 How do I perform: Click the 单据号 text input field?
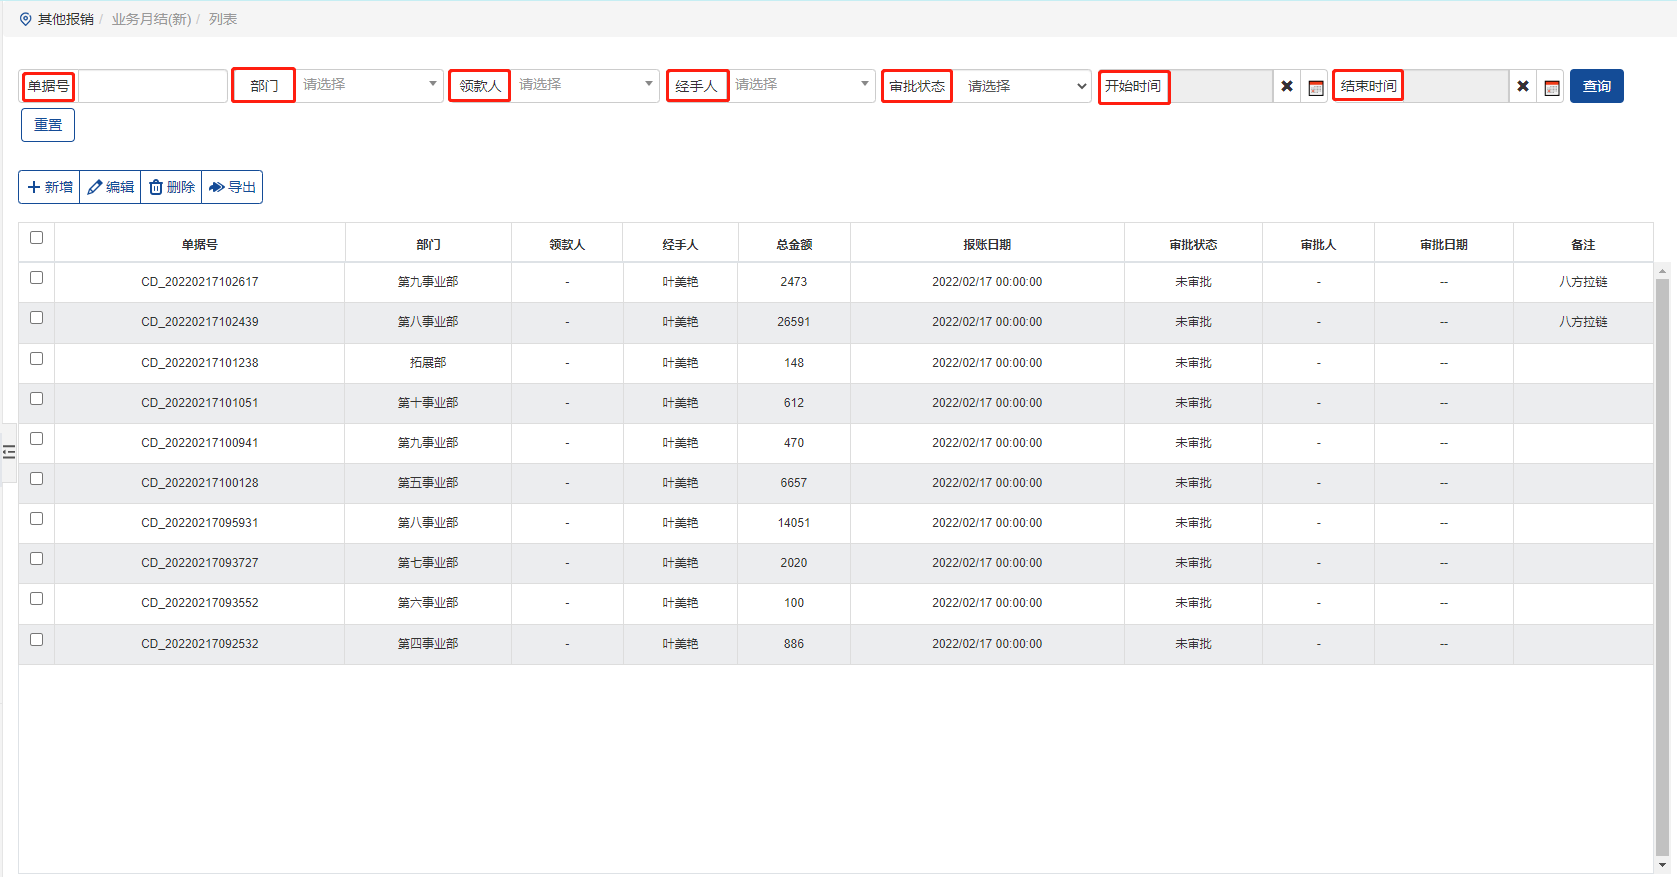coord(152,86)
